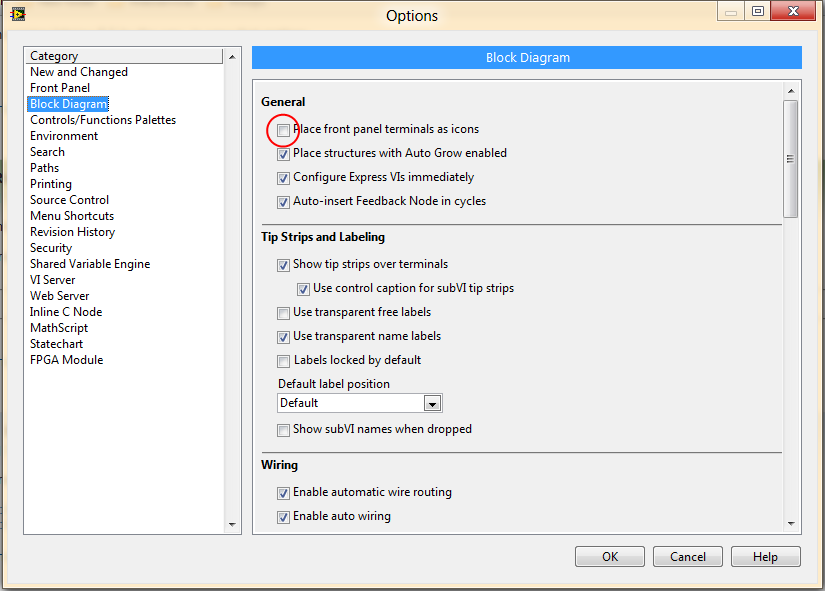The width and height of the screenshot is (825, 600).
Task: Enable Show subVI names when dropped
Action: click(283, 431)
